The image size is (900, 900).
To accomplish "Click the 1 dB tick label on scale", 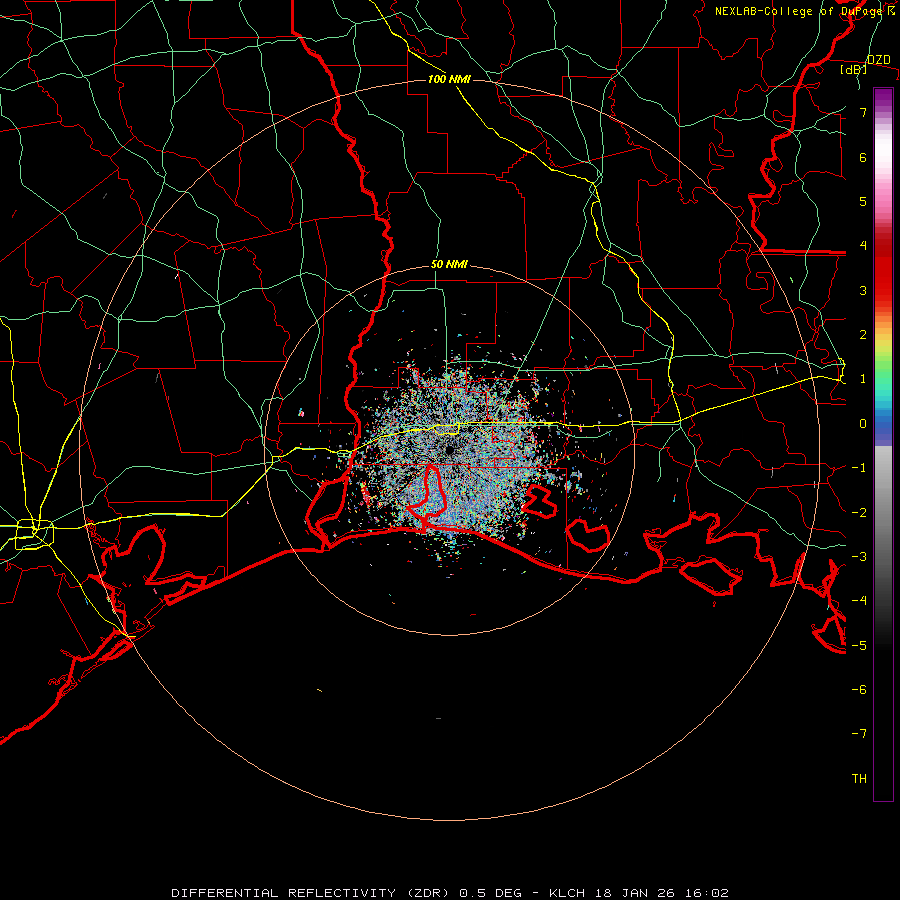I will point(863,379).
